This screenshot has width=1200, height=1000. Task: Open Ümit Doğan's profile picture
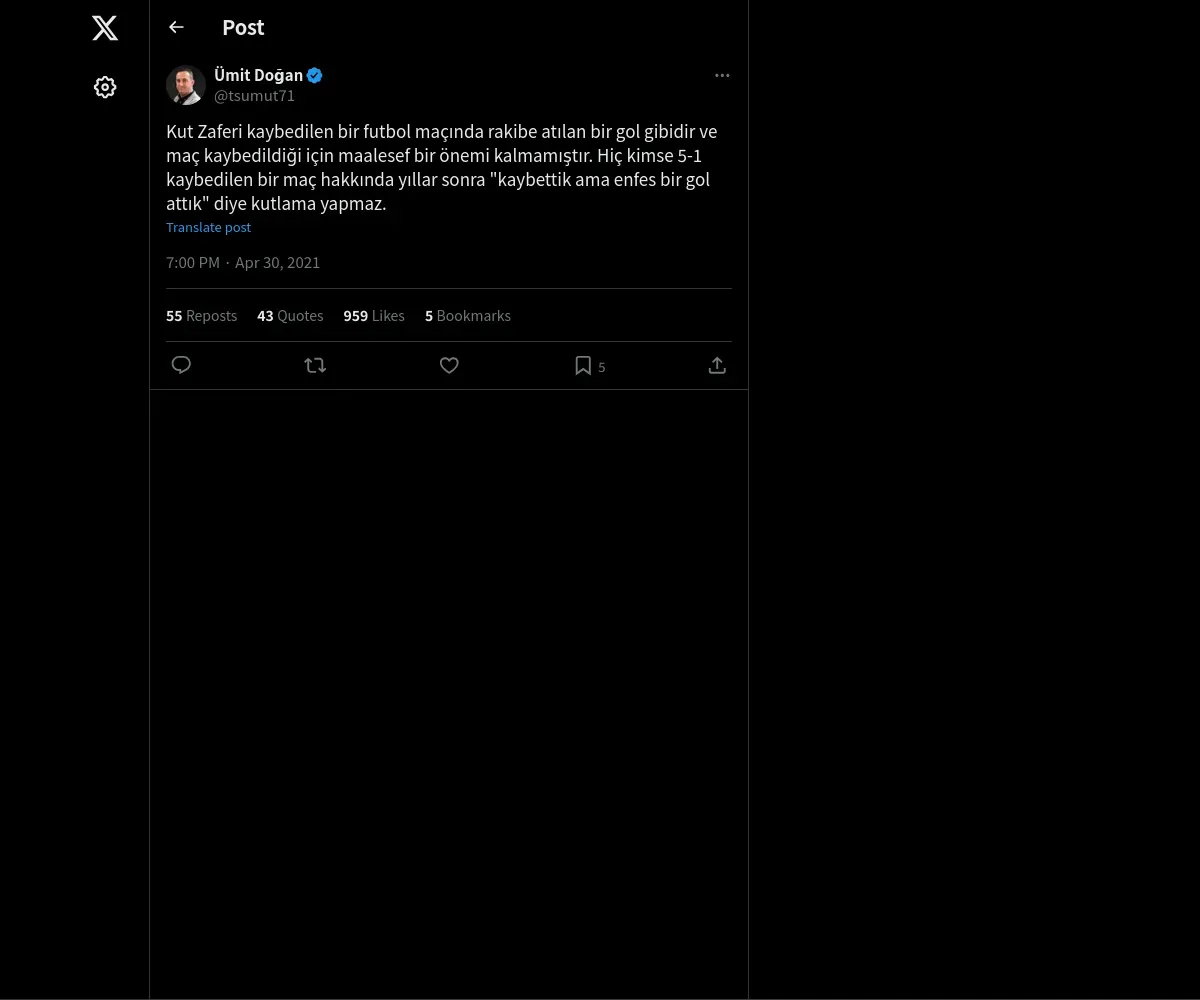pyautogui.click(x=186, y=85)
